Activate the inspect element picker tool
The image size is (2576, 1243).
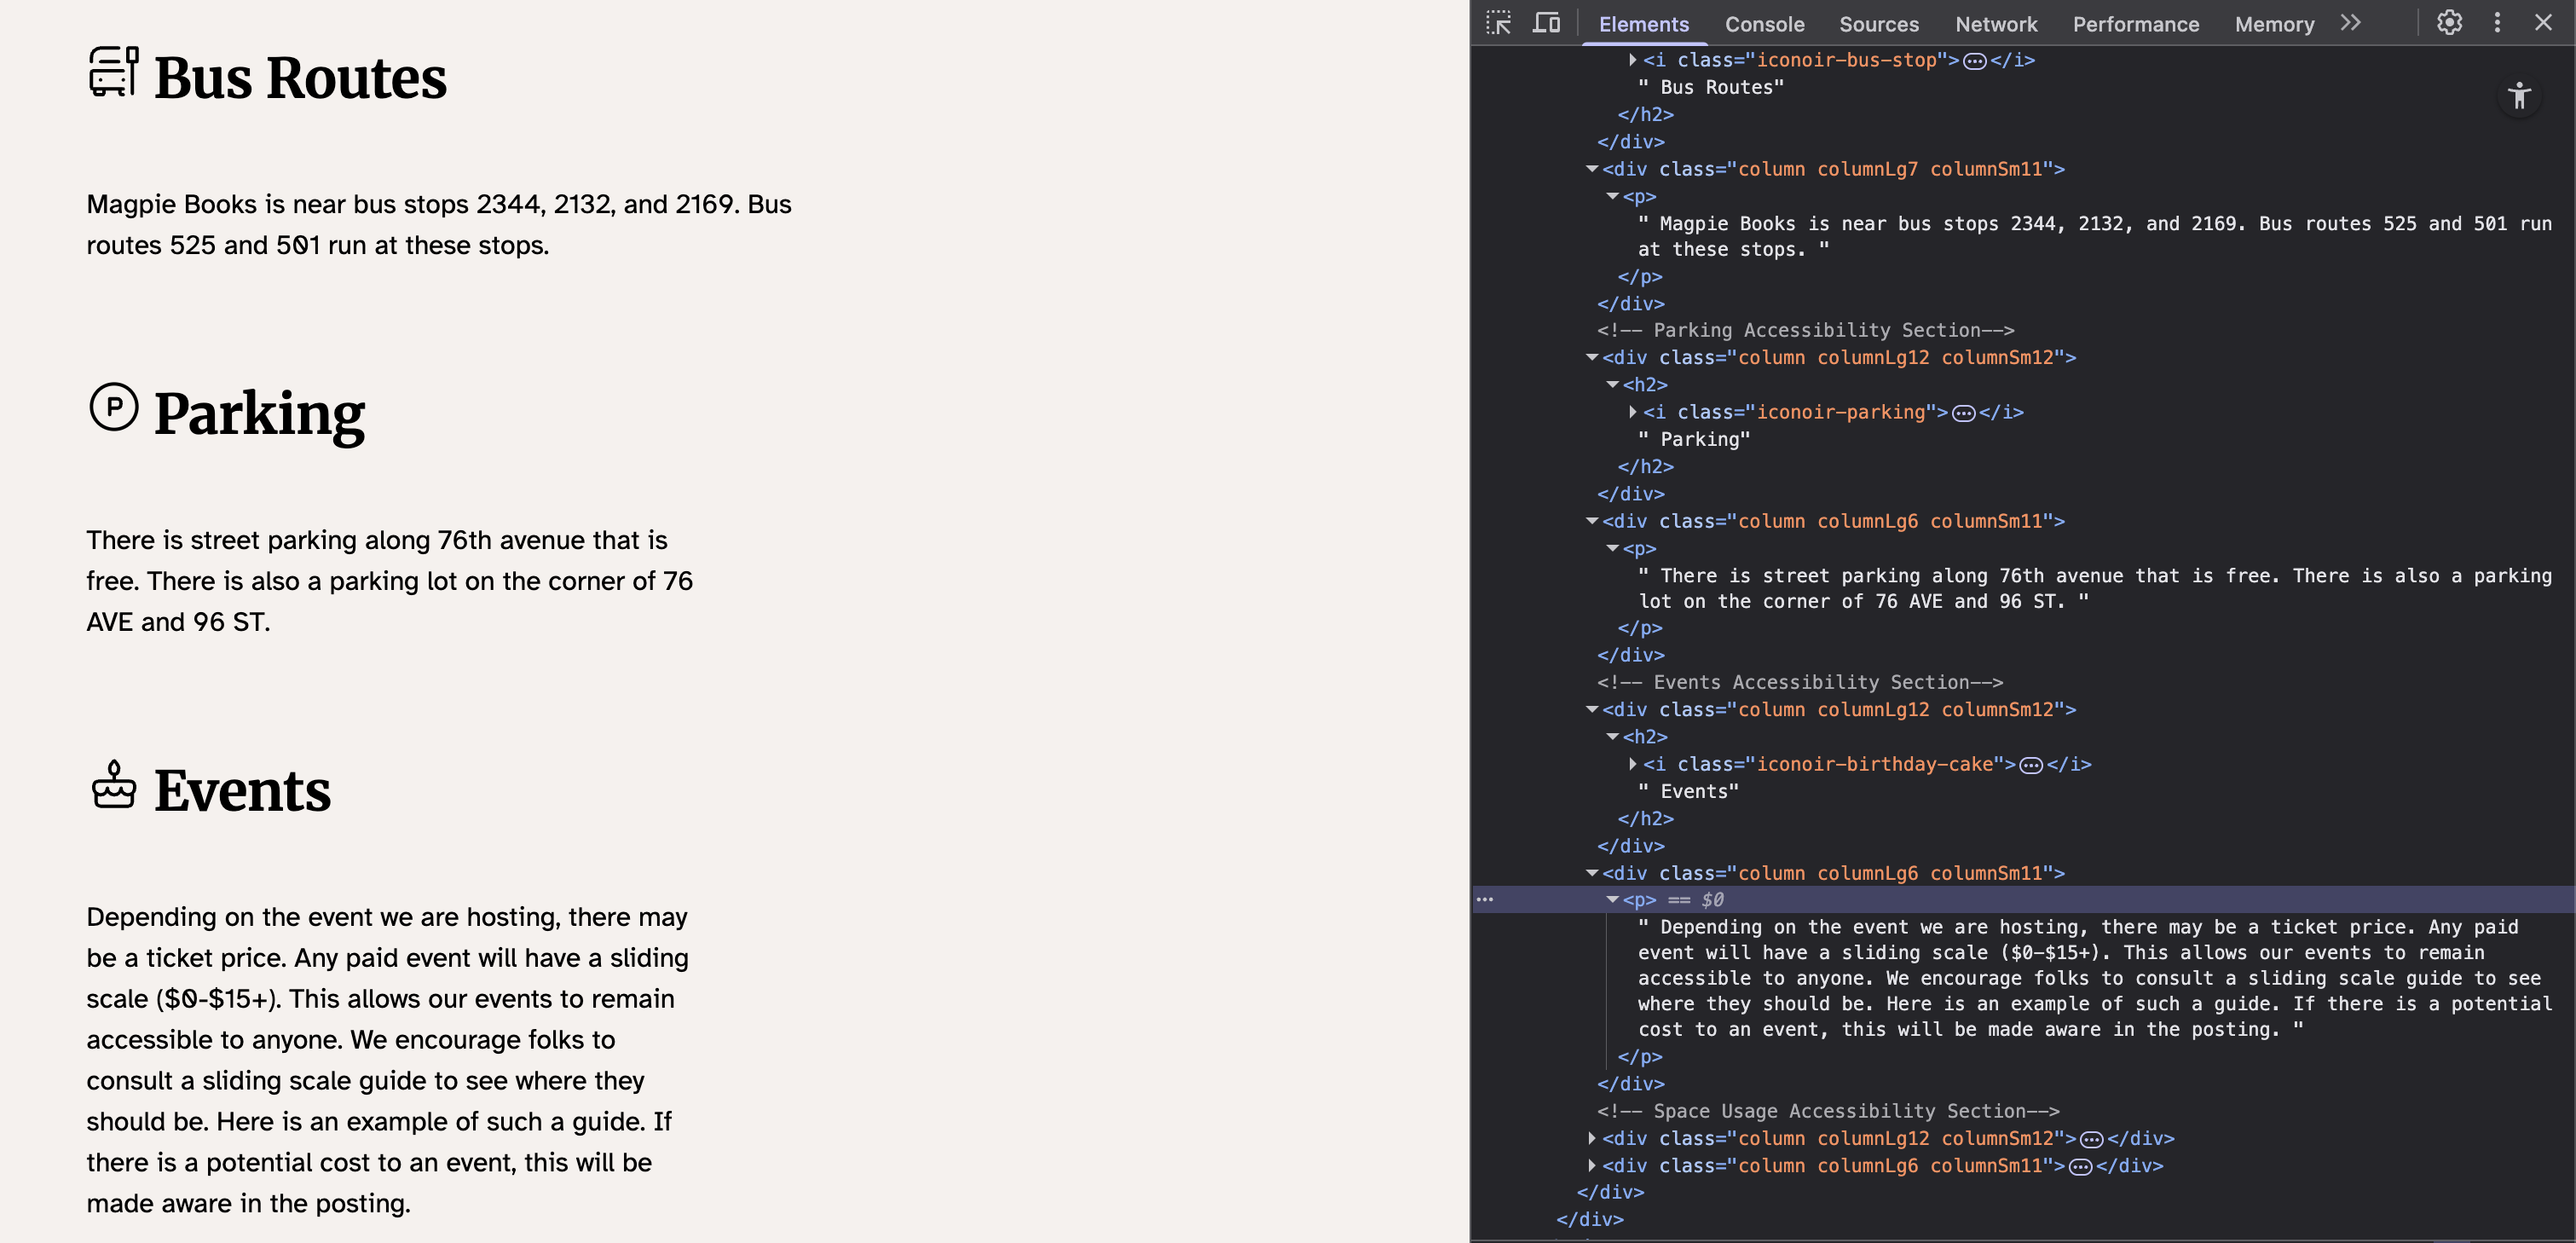point(1500,23)
